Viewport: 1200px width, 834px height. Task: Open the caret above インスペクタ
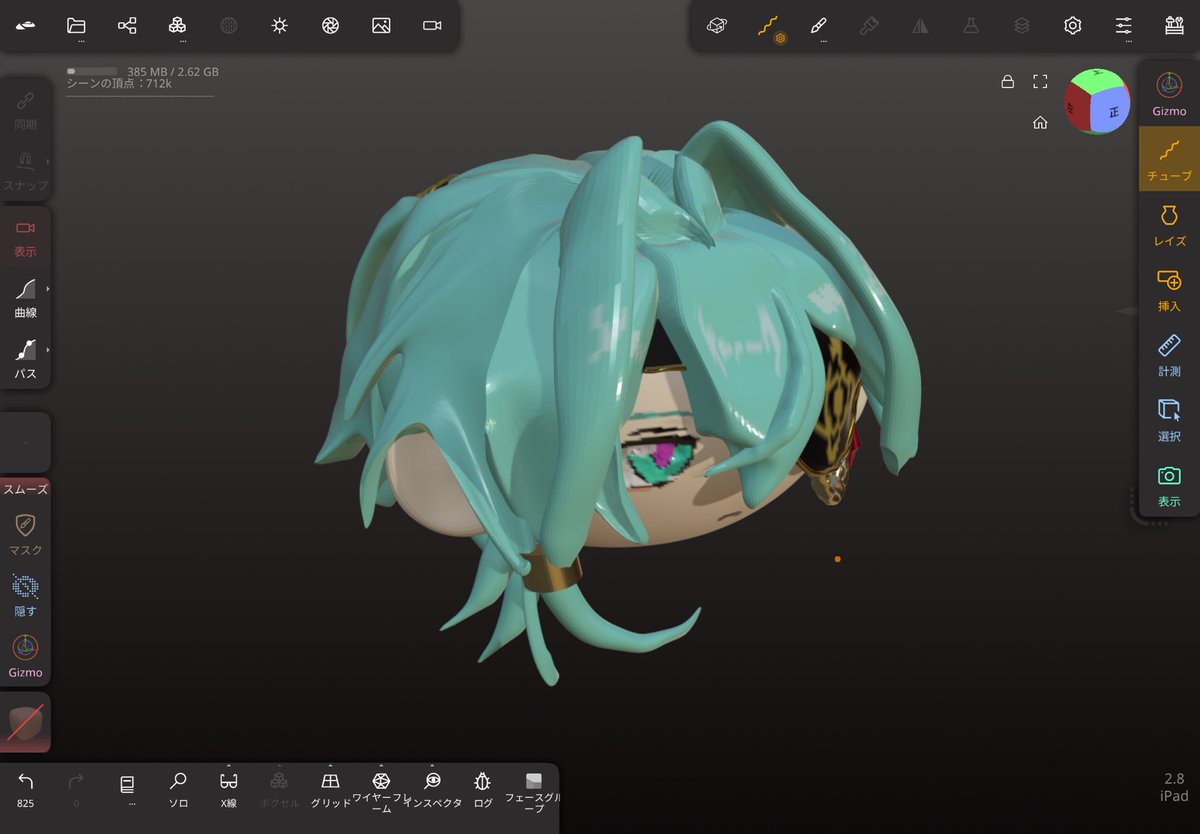[432, 766]
